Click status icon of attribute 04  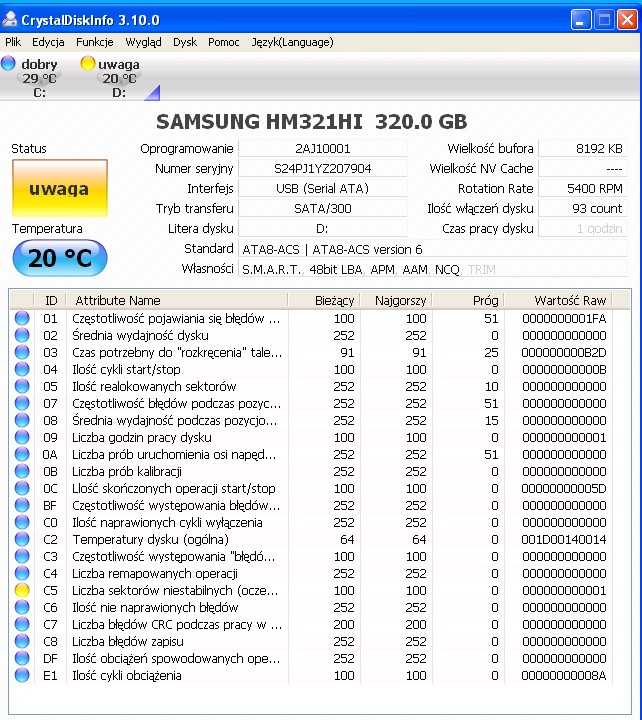(x=22, y=369)
